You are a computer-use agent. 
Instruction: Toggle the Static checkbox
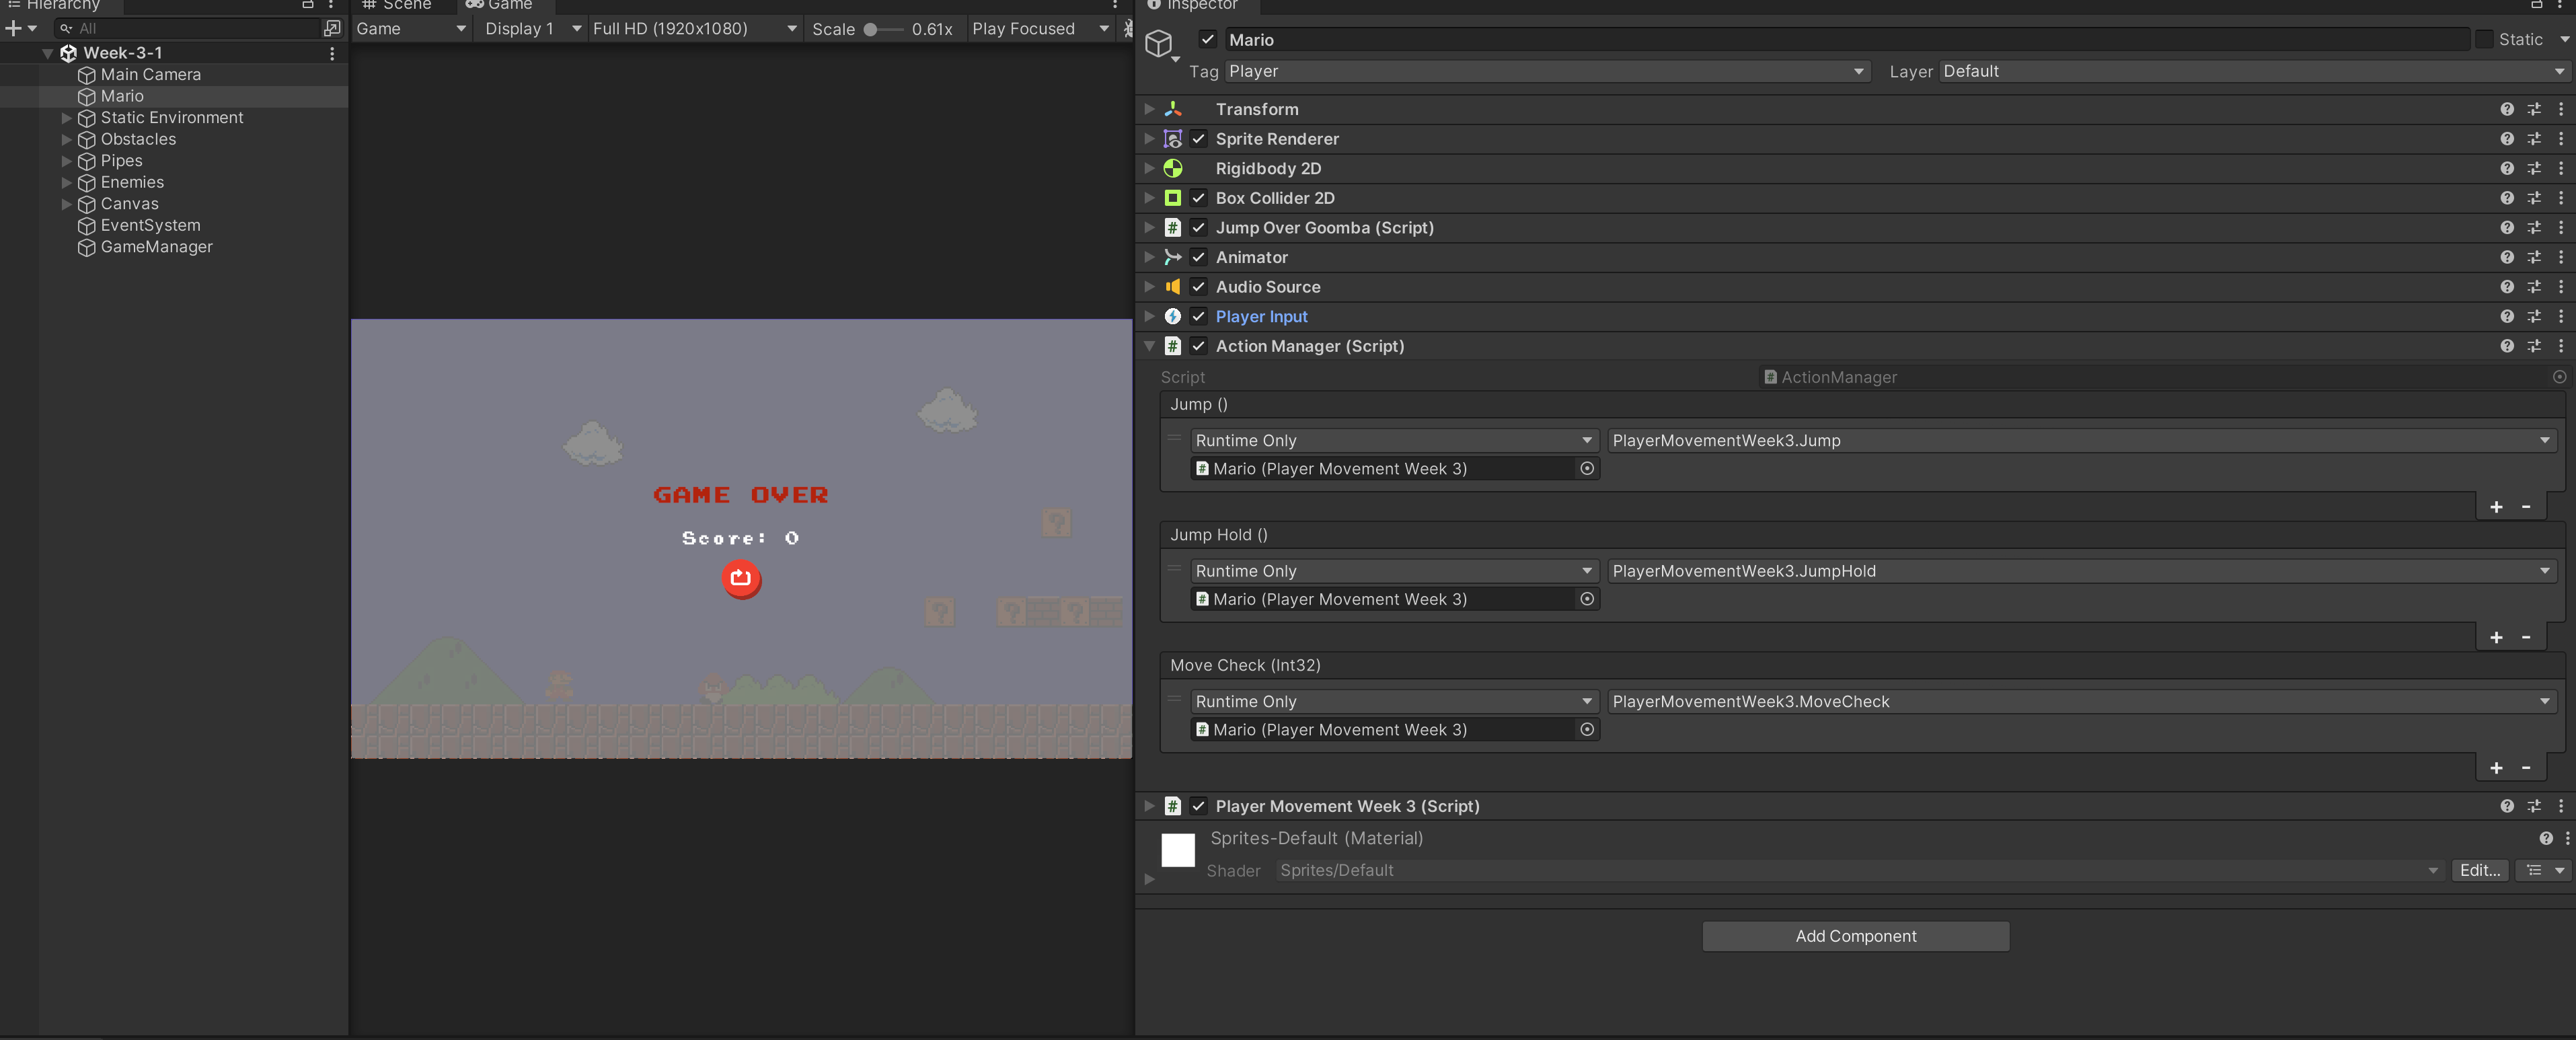2484,40
